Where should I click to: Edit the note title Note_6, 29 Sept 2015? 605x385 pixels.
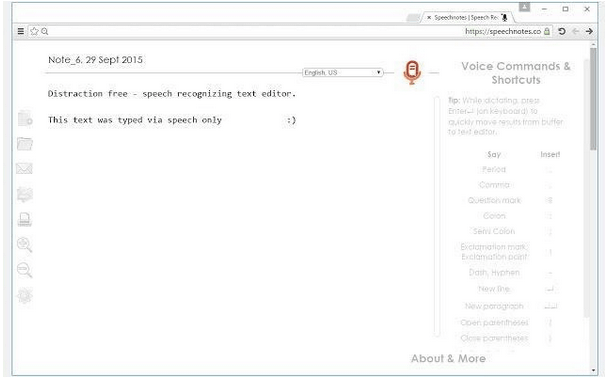[95, 60]
